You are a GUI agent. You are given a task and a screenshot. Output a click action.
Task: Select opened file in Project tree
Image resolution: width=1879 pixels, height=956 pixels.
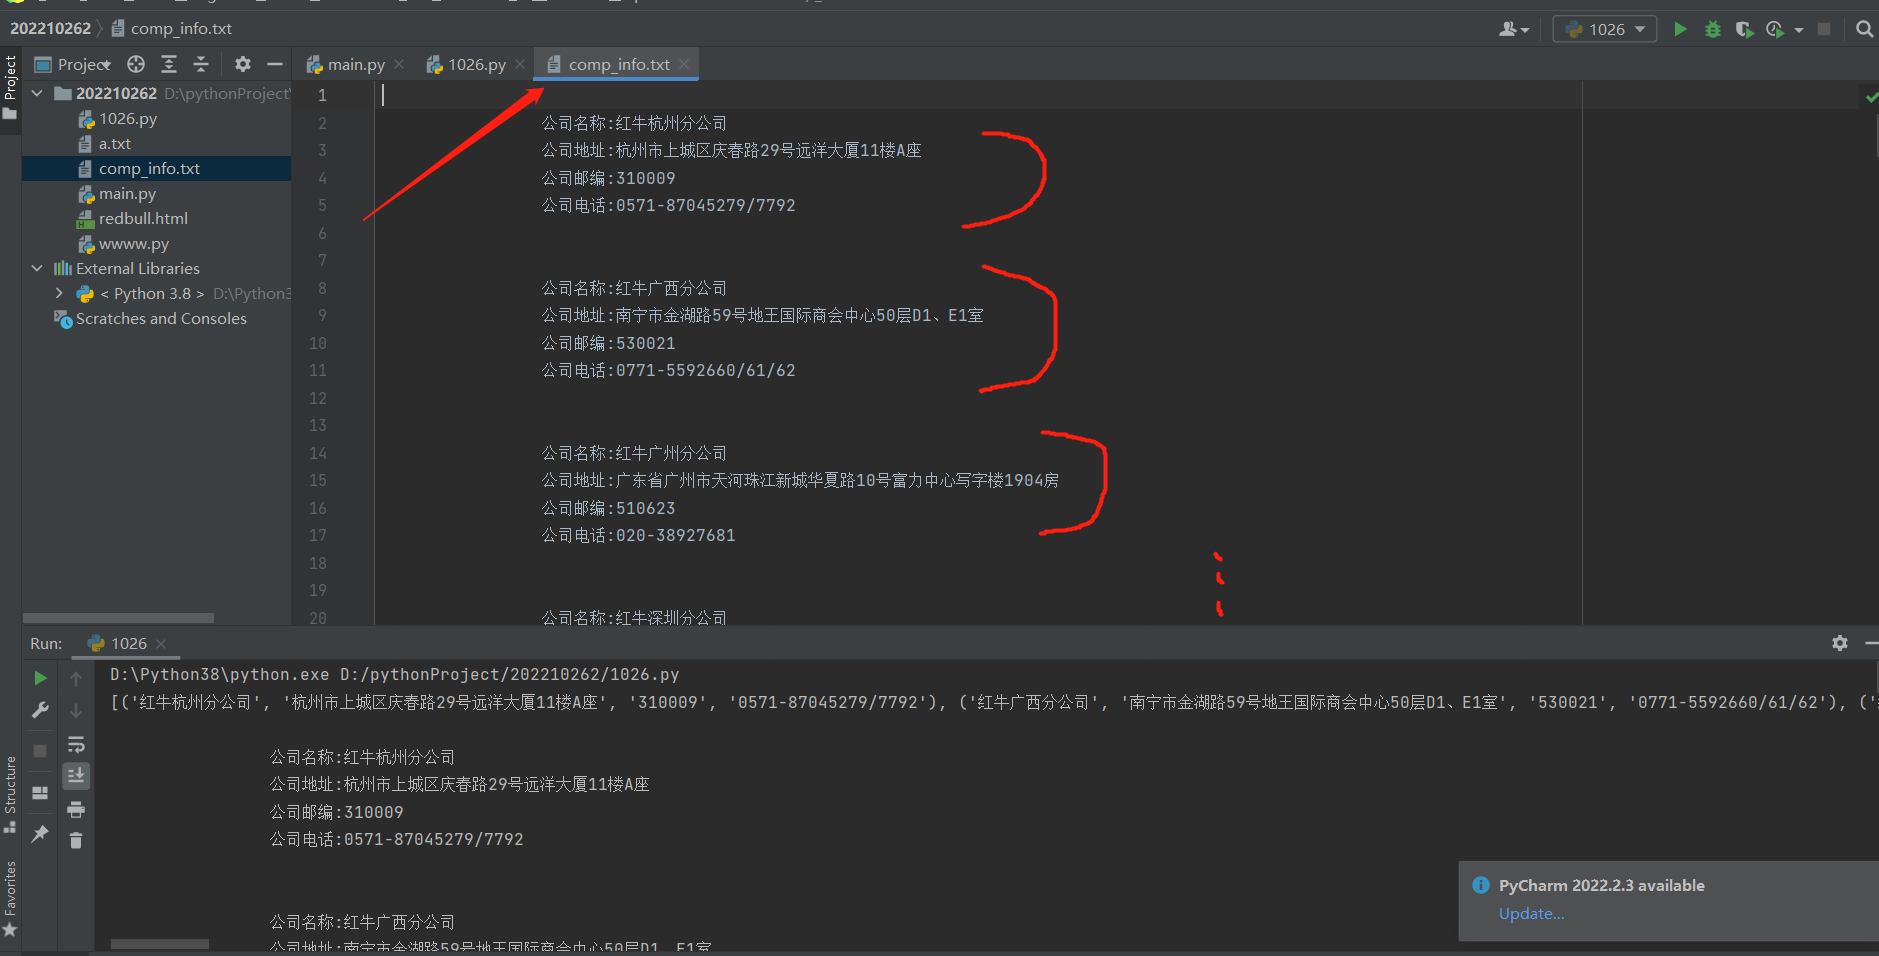pyautogui.click(x=136, y=64)
